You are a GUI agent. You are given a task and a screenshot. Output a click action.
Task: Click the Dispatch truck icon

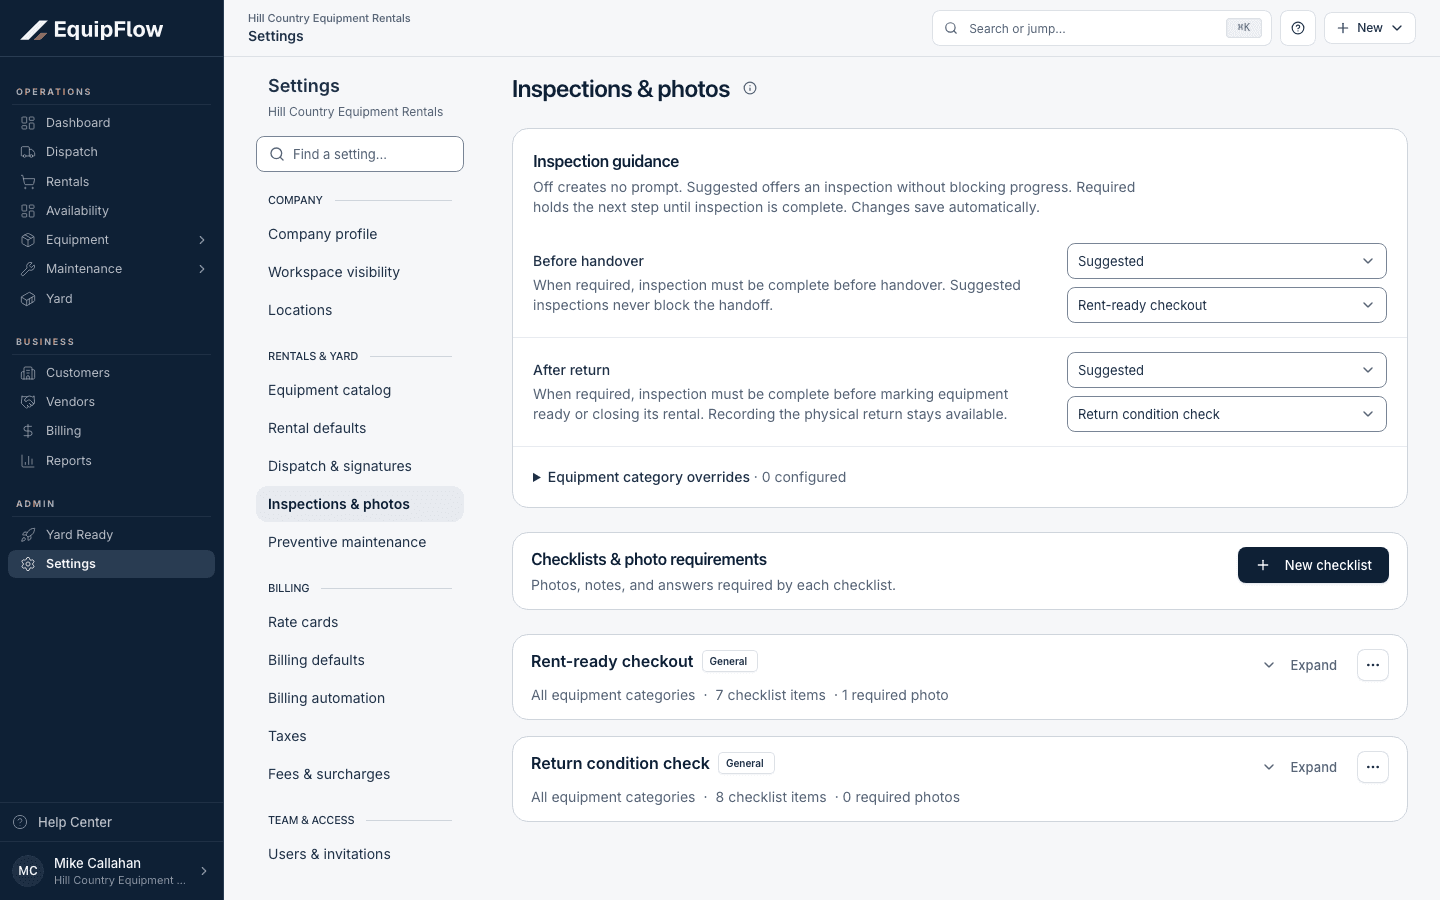coord(28,152)
